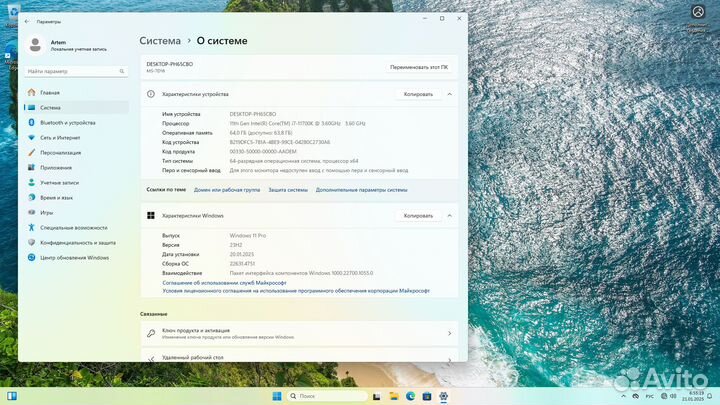Click the Settings gear icon on the taskbar
Image resolution: width=720 pixels, height=405 pixels.
point(444,396)
